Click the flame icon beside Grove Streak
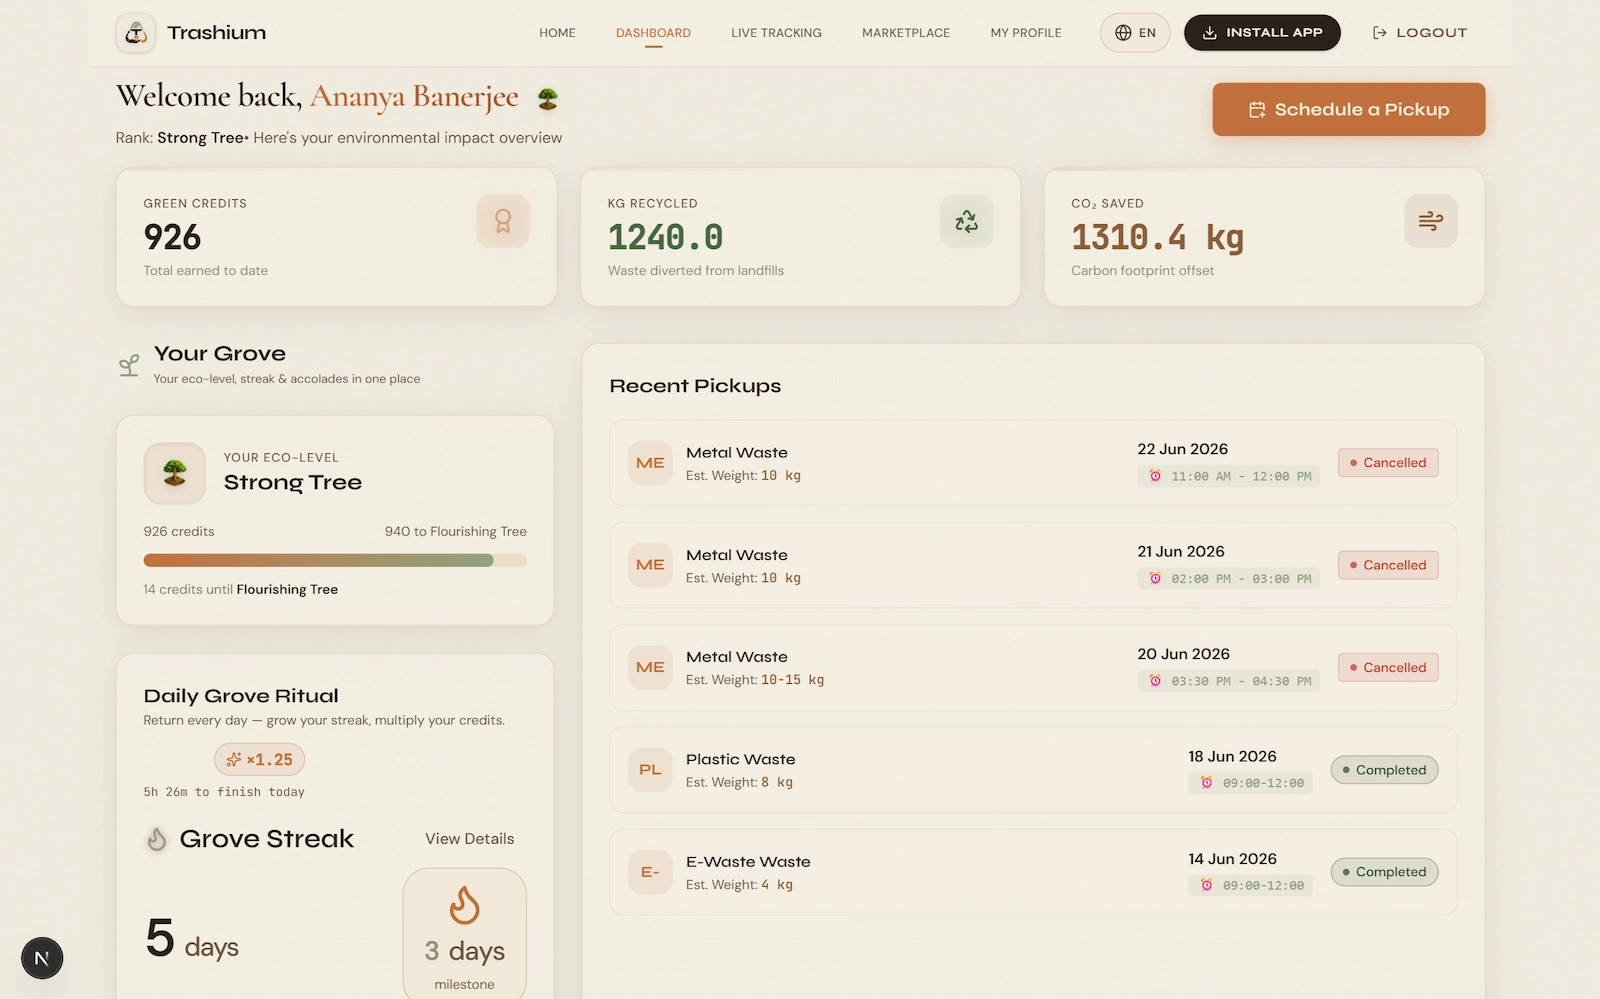 click(x=157, y=839)
